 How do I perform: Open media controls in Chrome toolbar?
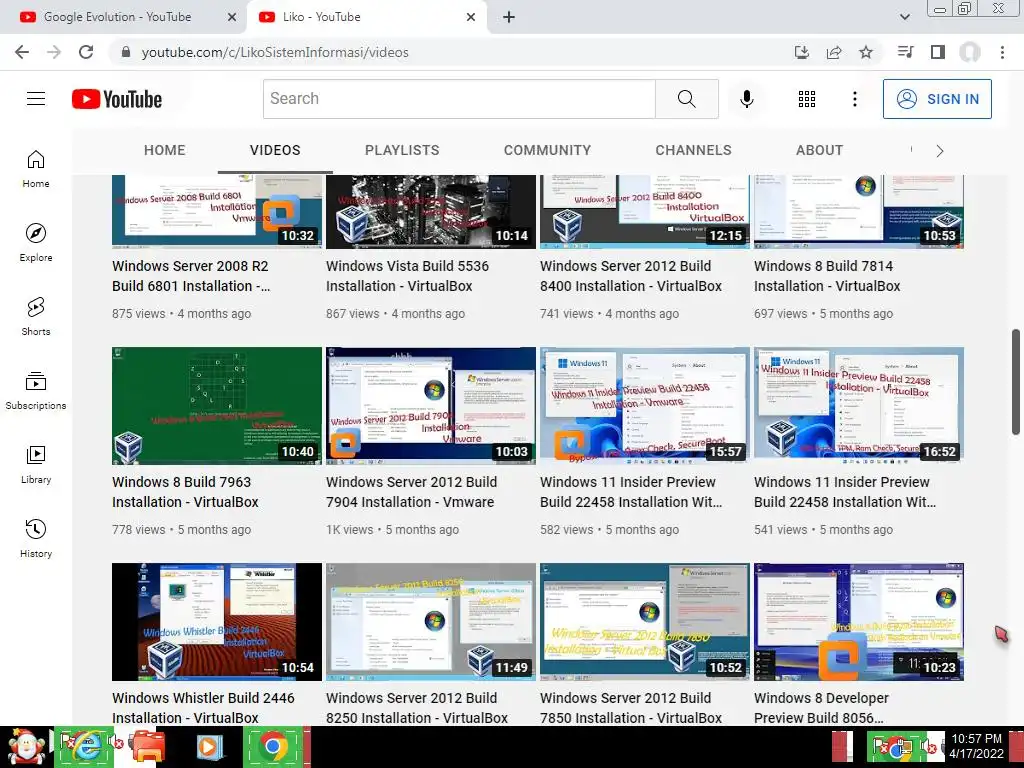pyautogui.click(x=905, y=52)
